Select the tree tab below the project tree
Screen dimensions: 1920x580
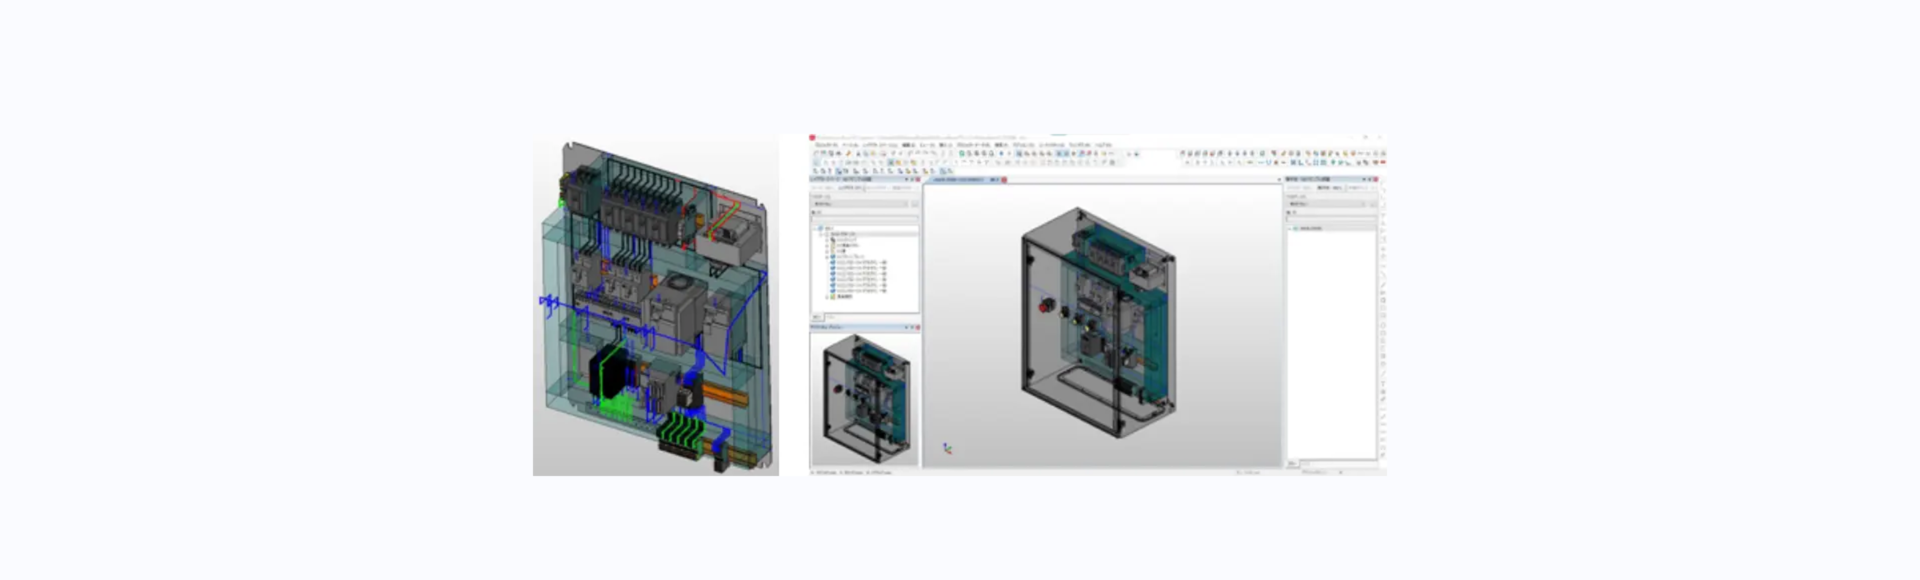tap(816, 317)
